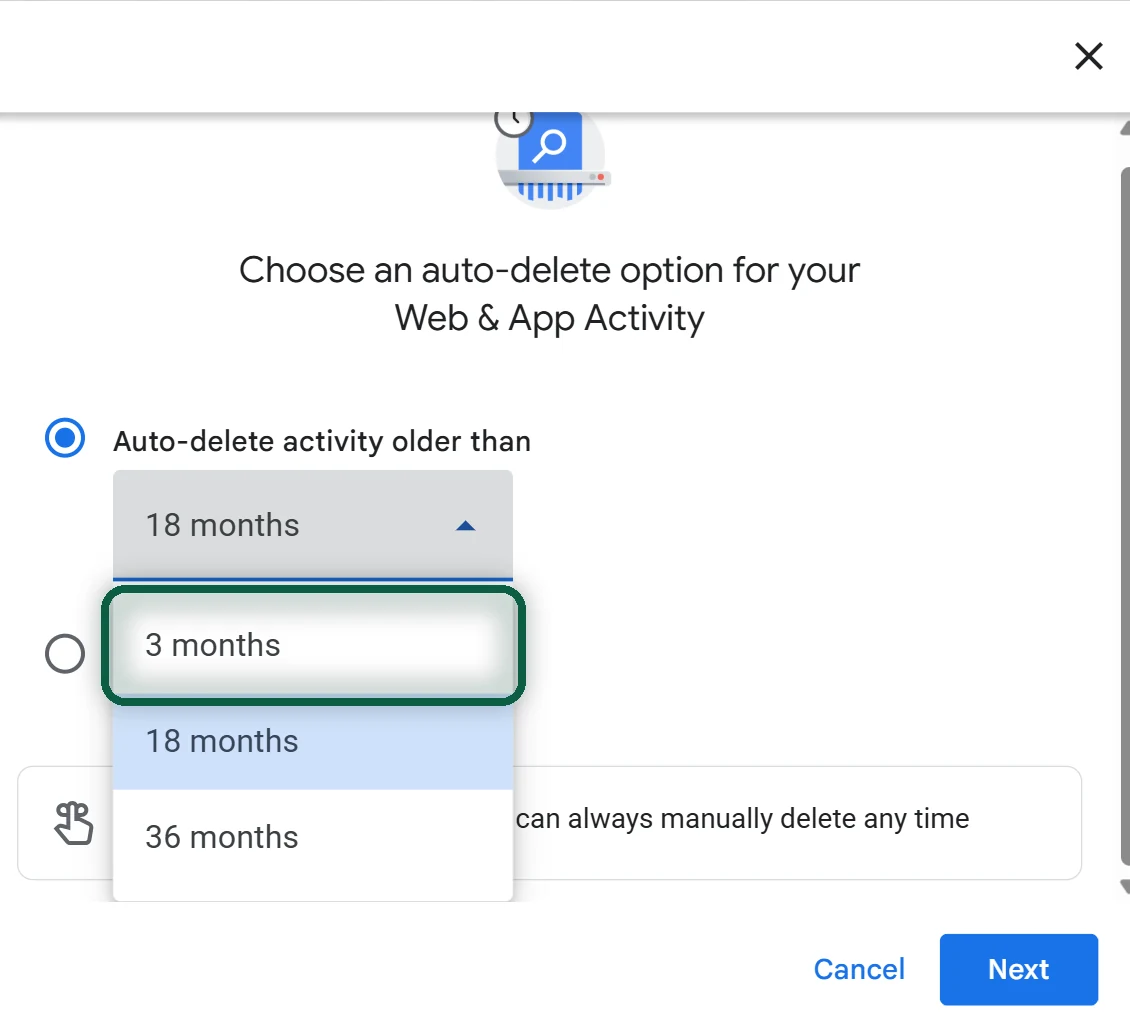Image resolution: width=1130 pixels, height=1036 pixels.
Task: Collapse the '18 months' duration dropdown
Action: (x=313, y=524)
